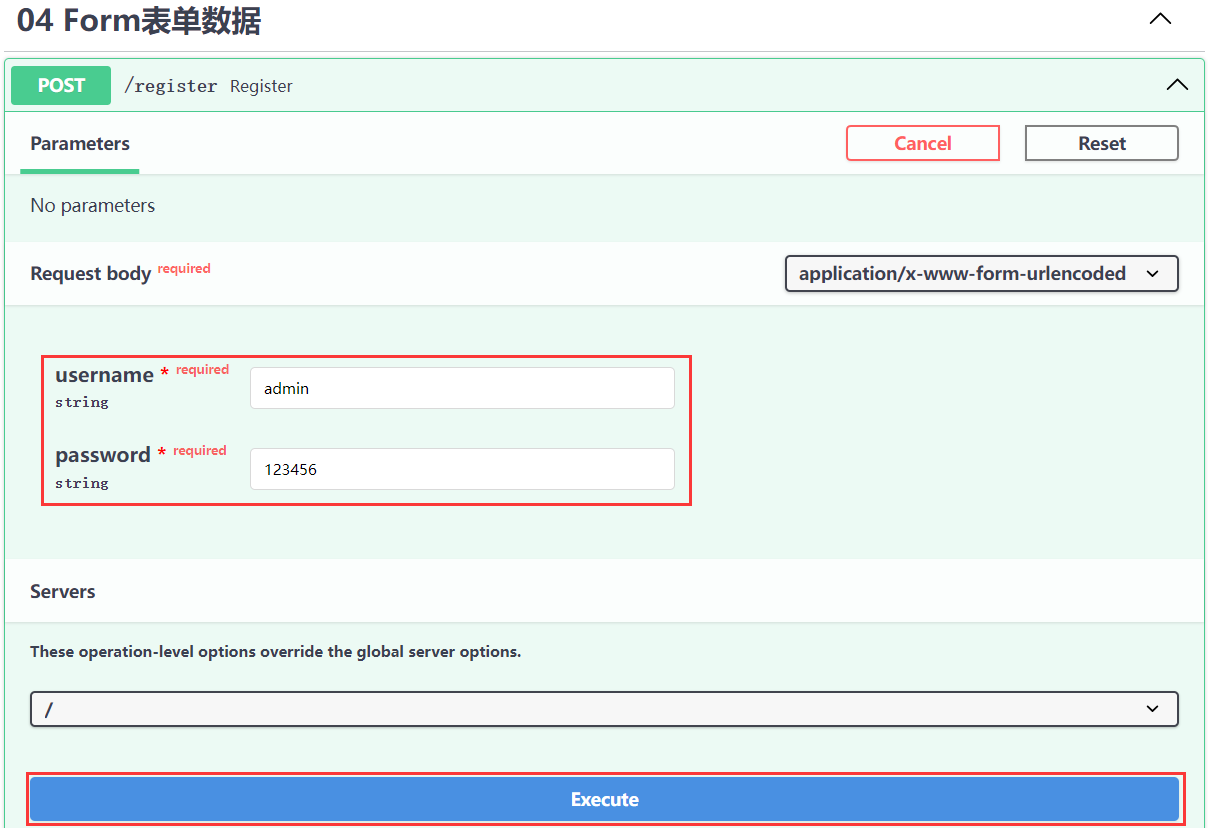Focus the username input containing admin

tap(462, 388)
